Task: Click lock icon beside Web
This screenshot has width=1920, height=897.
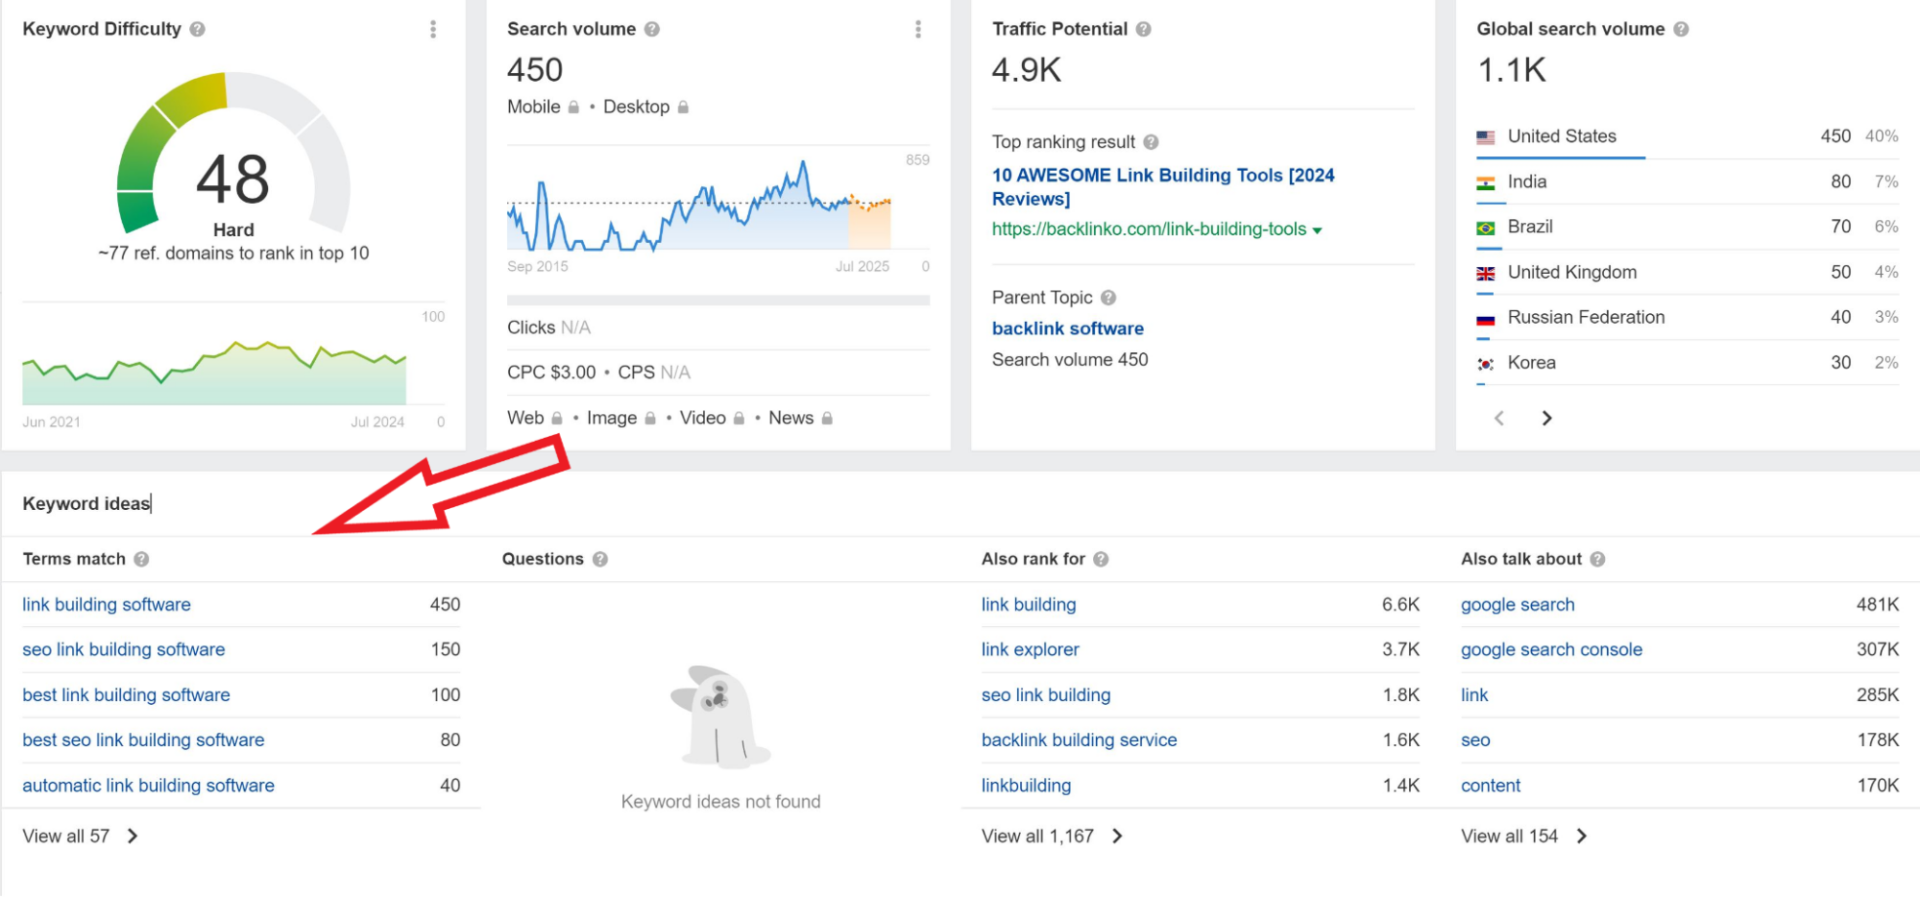Action: 557,418
